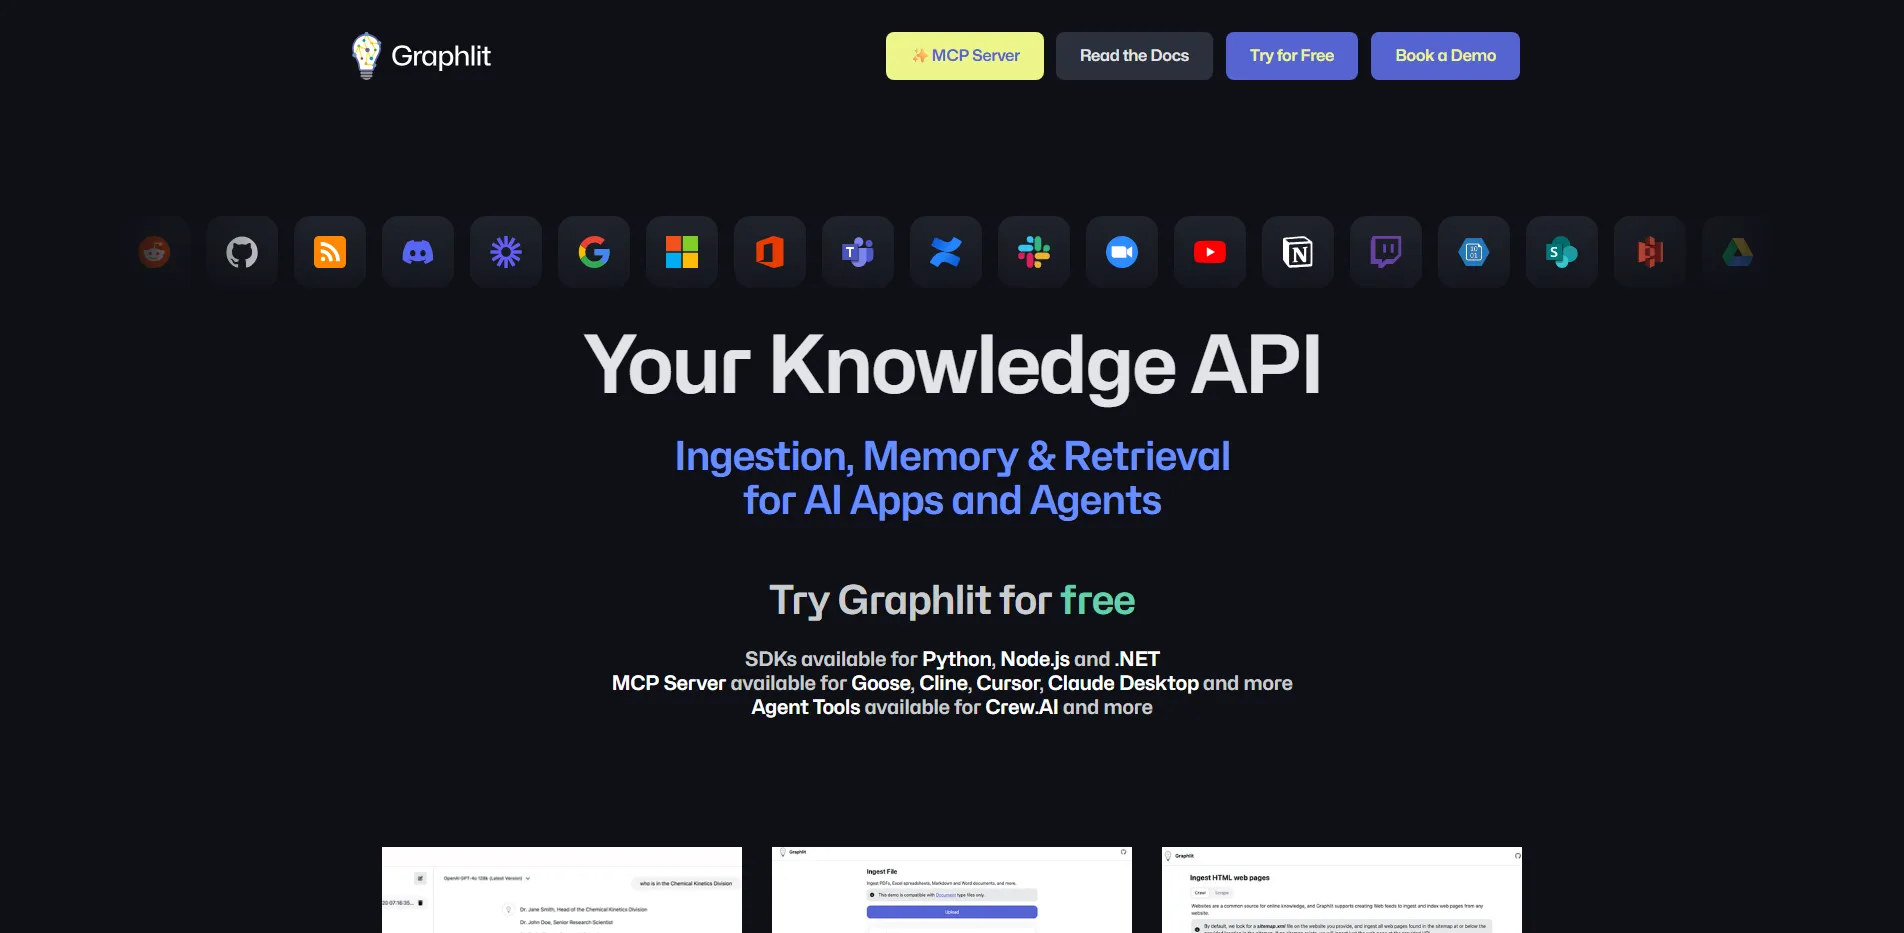This screenshot has height=933, width=1904.
Task: Click the Graphlit lightbulb logo
Action: pyautogui.click(x=366, y=55)
